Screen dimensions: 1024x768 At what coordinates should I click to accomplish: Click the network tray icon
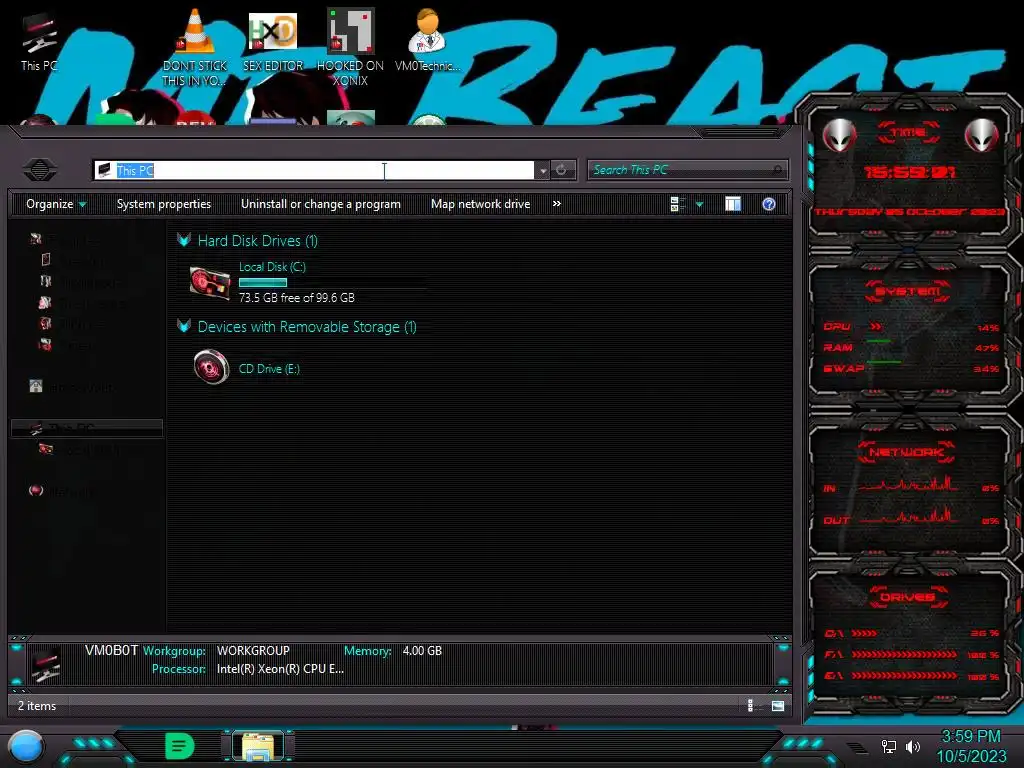pyautogui.click(x=888, y=746)
